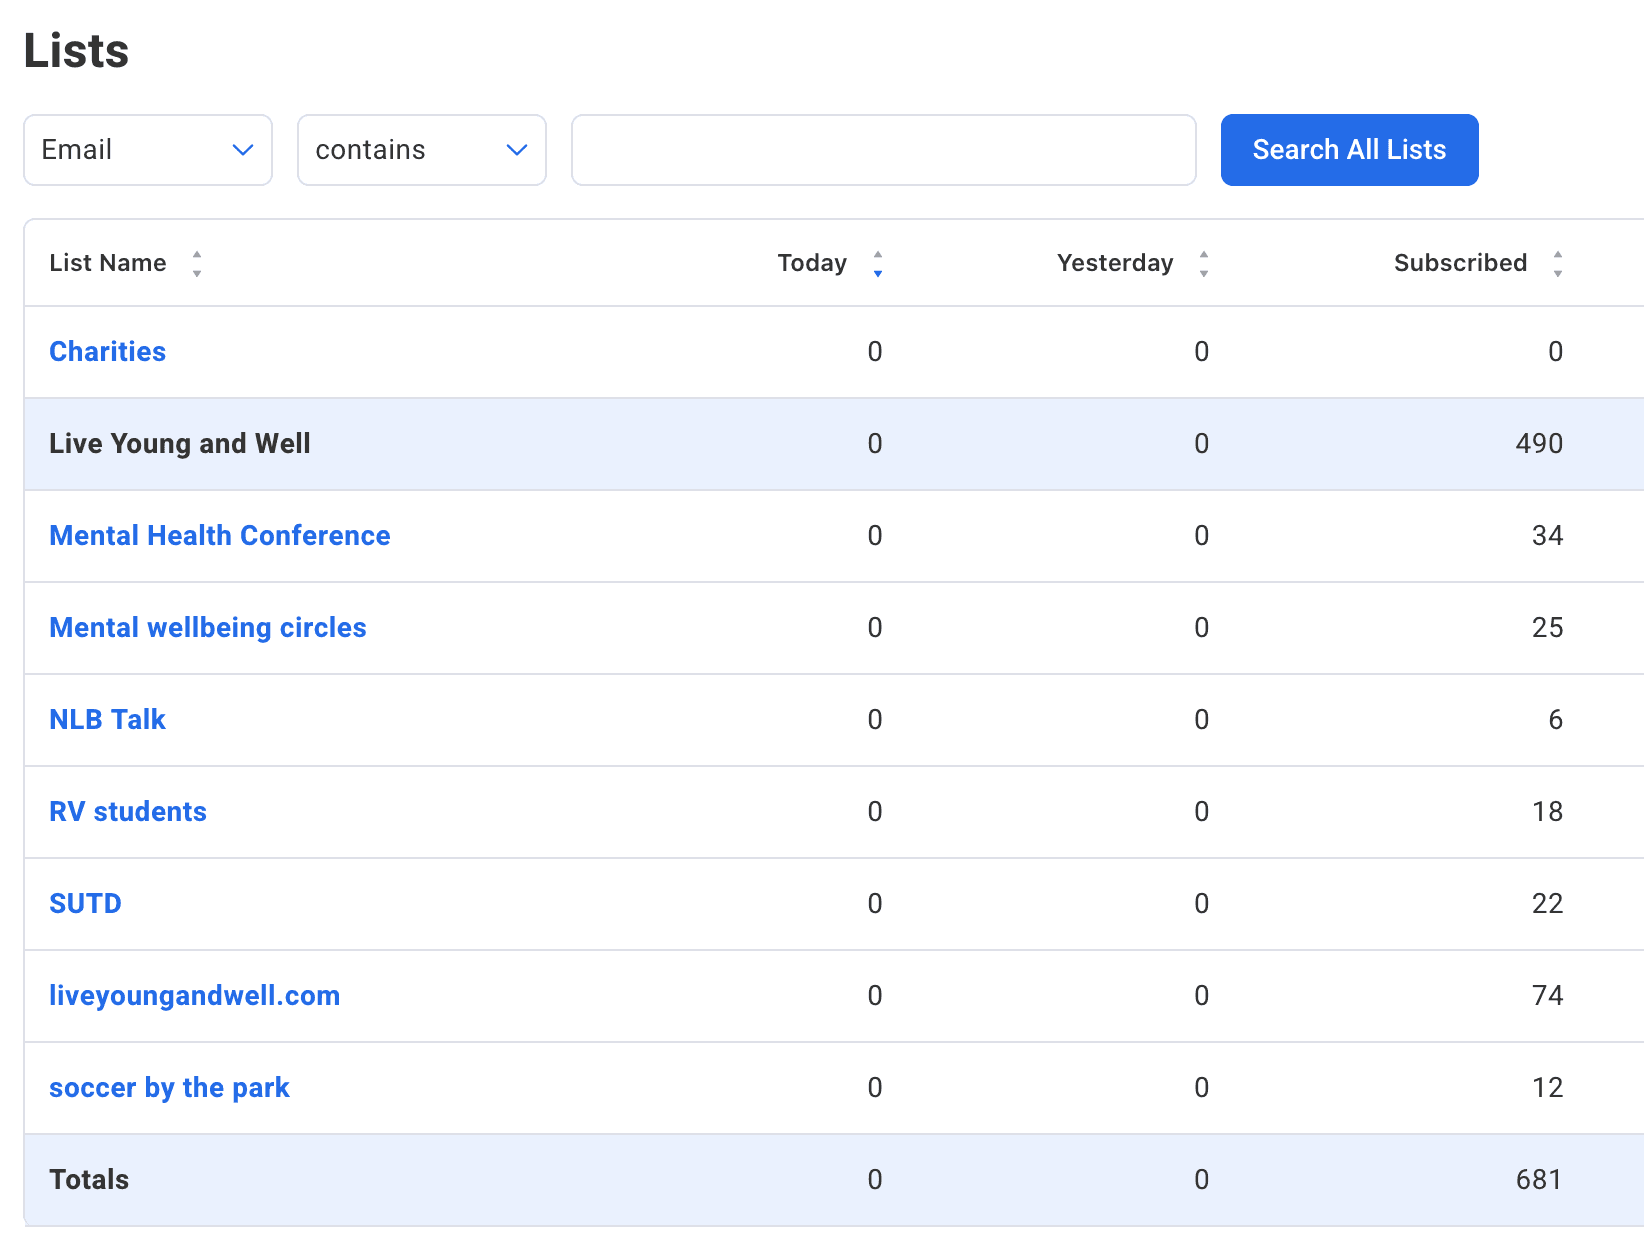Open the Email field dropdown
1644x1252 pixels.
pyautogui.click(x=148, y=150)
